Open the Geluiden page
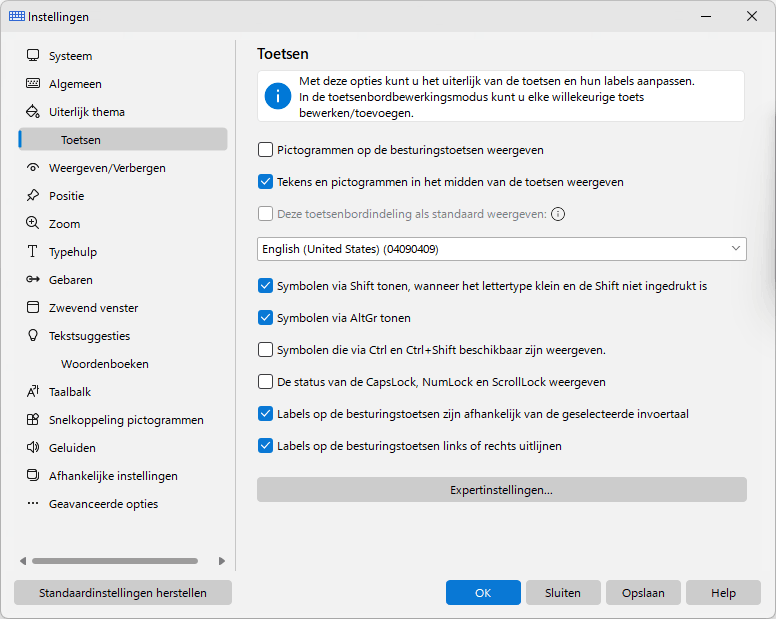The image size is (776, 619). tap(123, 447)
